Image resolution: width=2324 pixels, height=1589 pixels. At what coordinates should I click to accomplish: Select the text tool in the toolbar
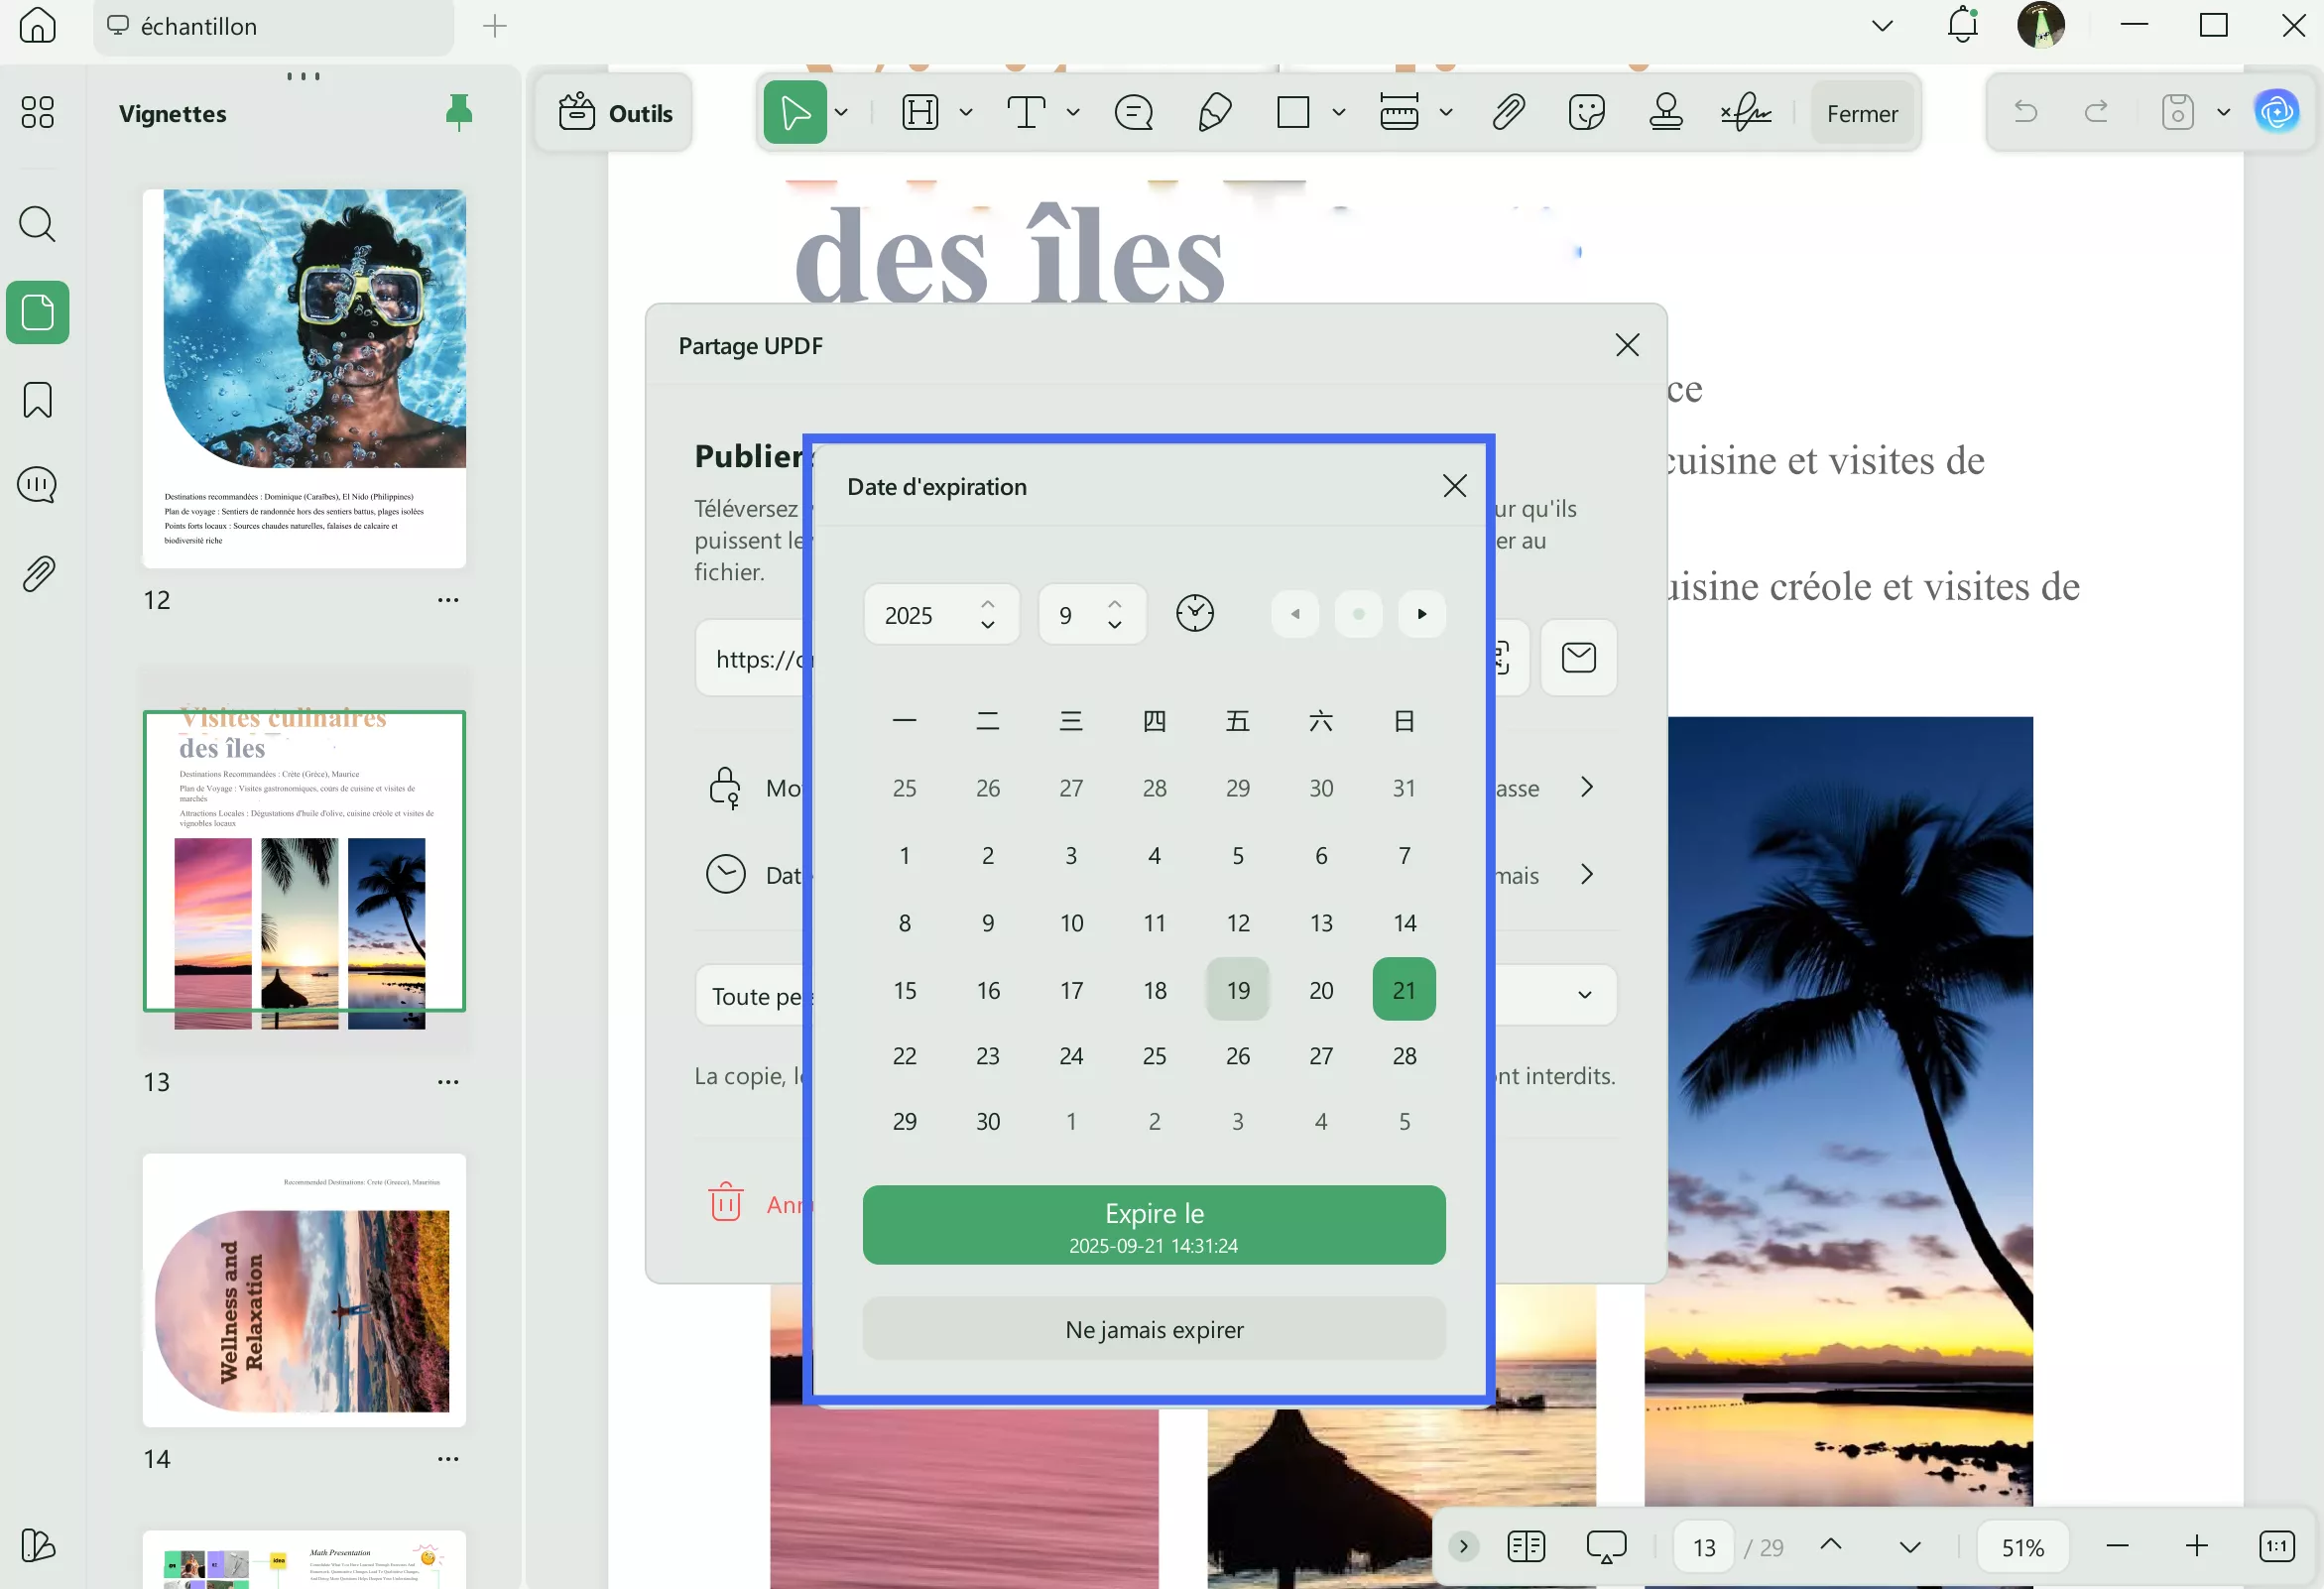(x=1028, y=112)
